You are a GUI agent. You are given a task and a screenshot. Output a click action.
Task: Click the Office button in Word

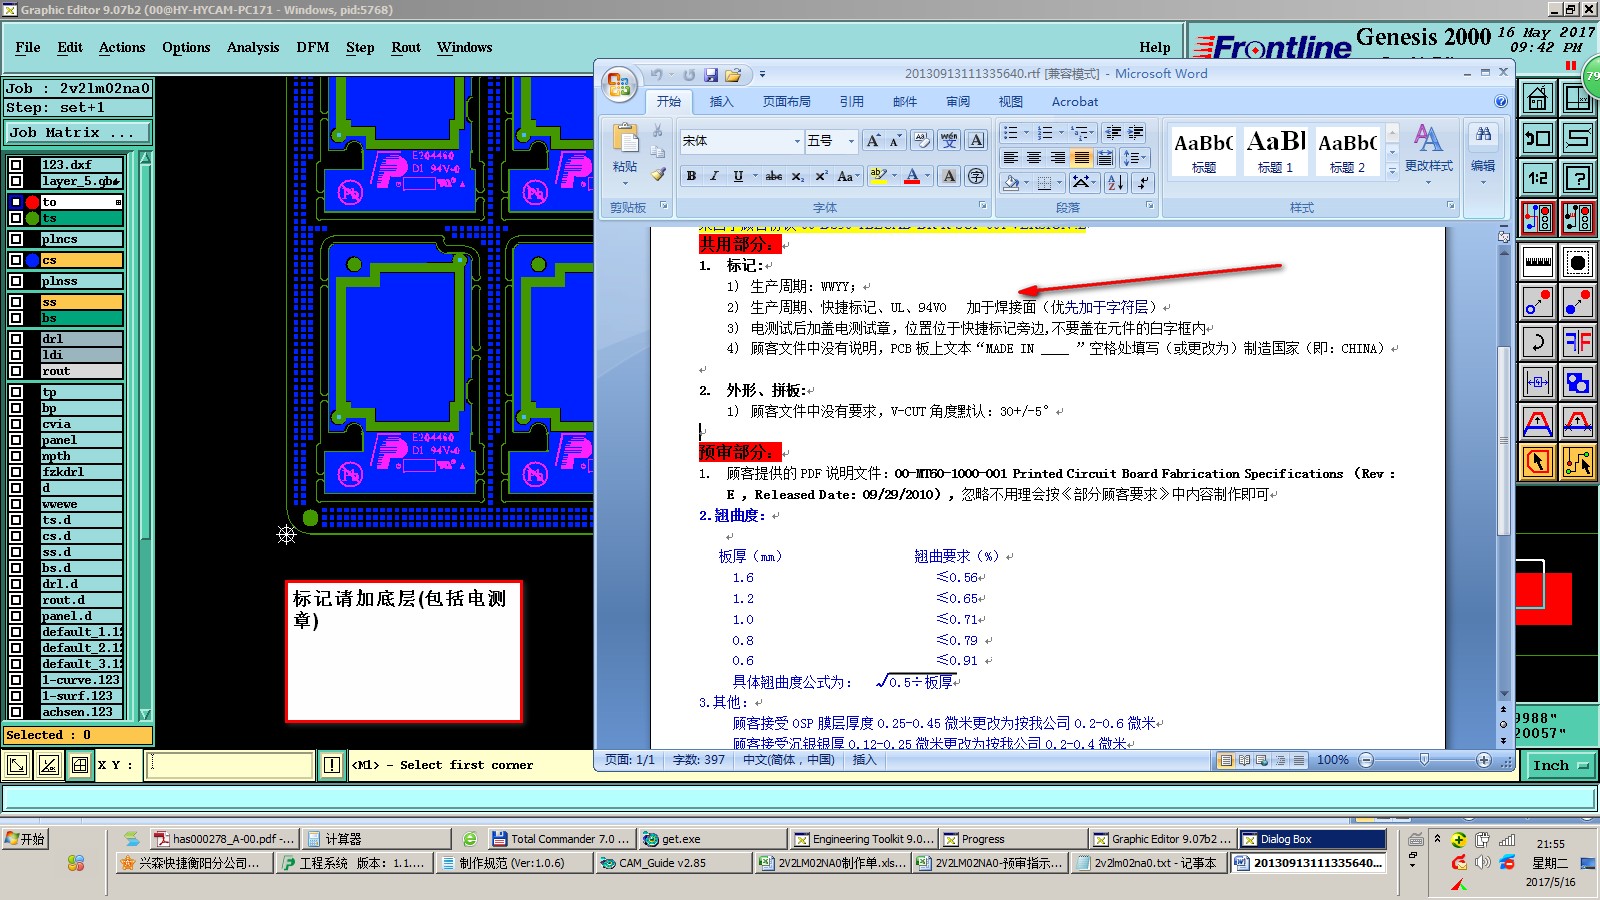pos(619,84)
